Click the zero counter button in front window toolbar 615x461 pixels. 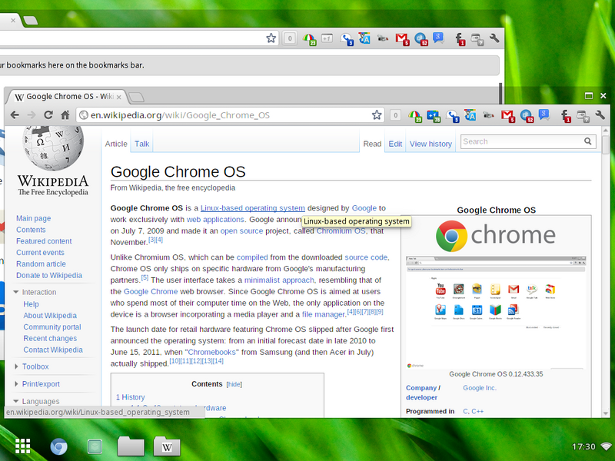395,115
